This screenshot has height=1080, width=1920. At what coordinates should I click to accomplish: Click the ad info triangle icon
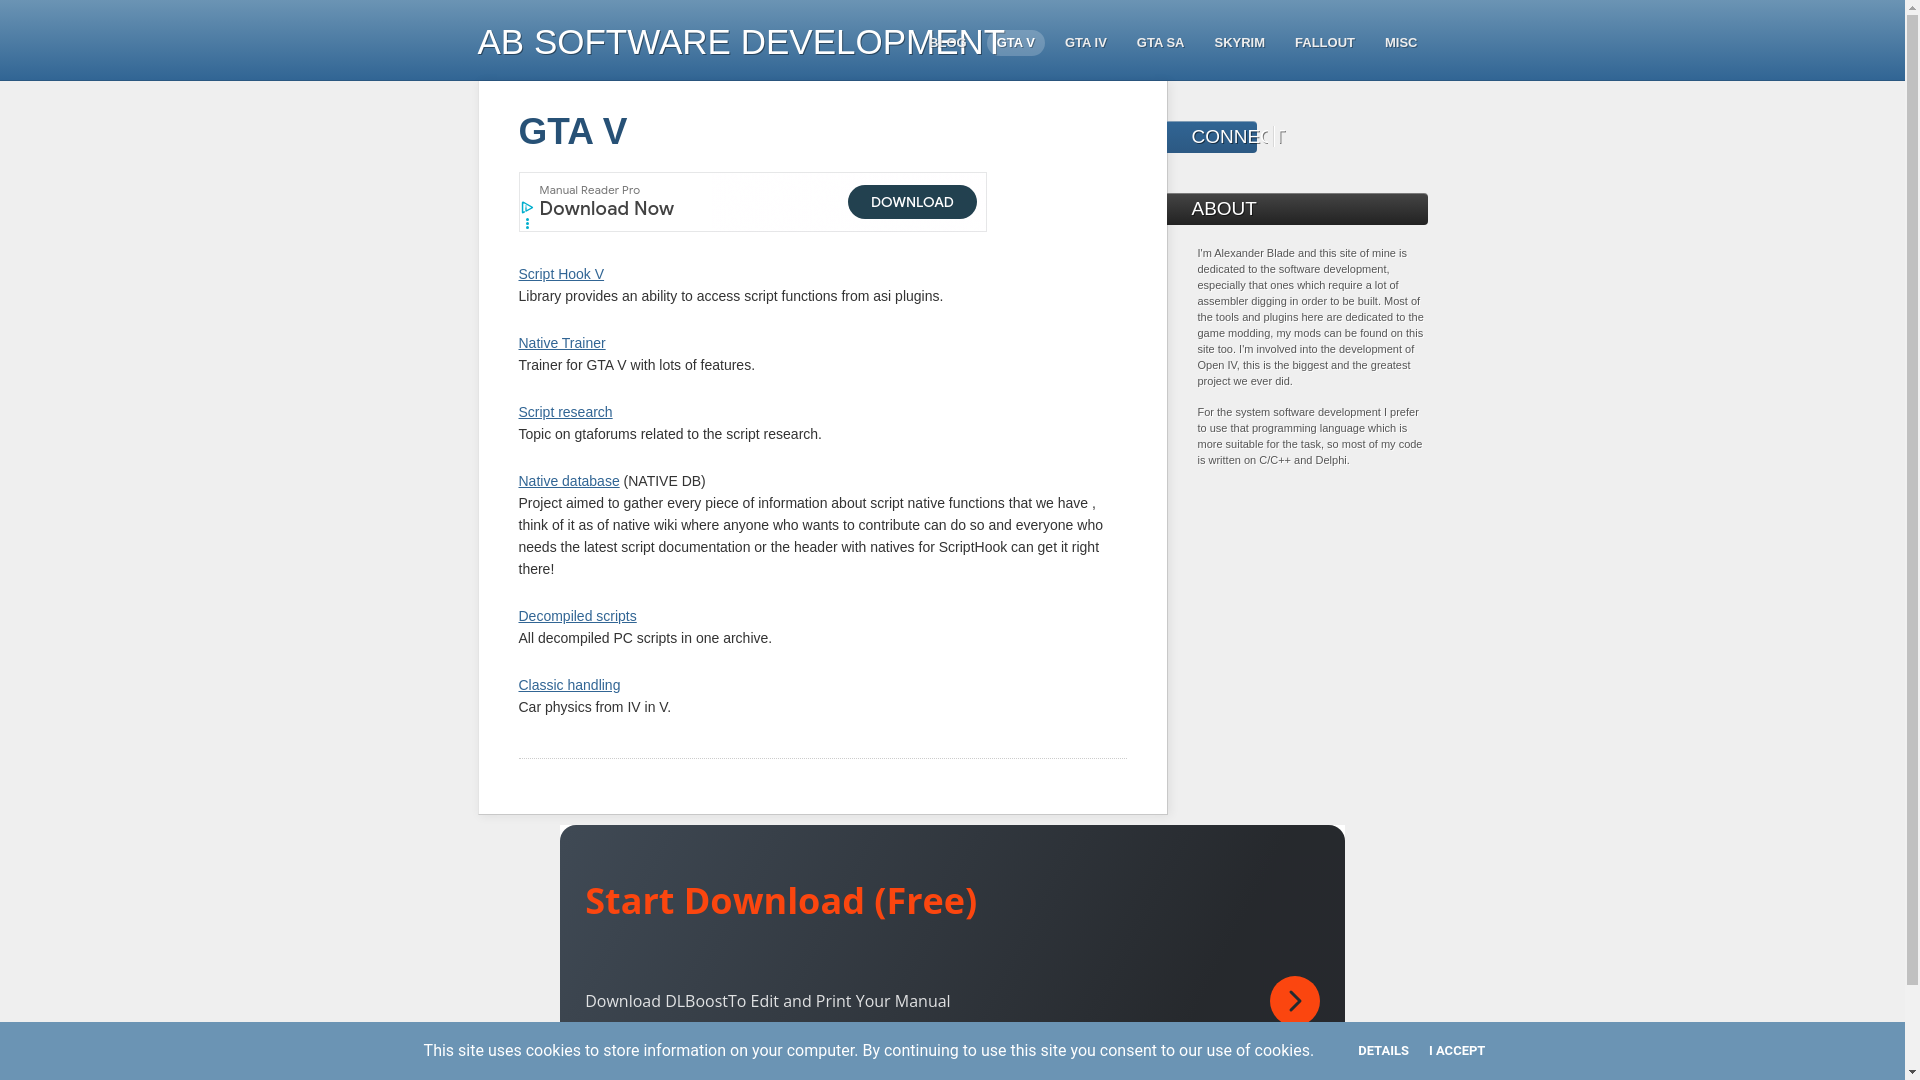click(527, 208)
